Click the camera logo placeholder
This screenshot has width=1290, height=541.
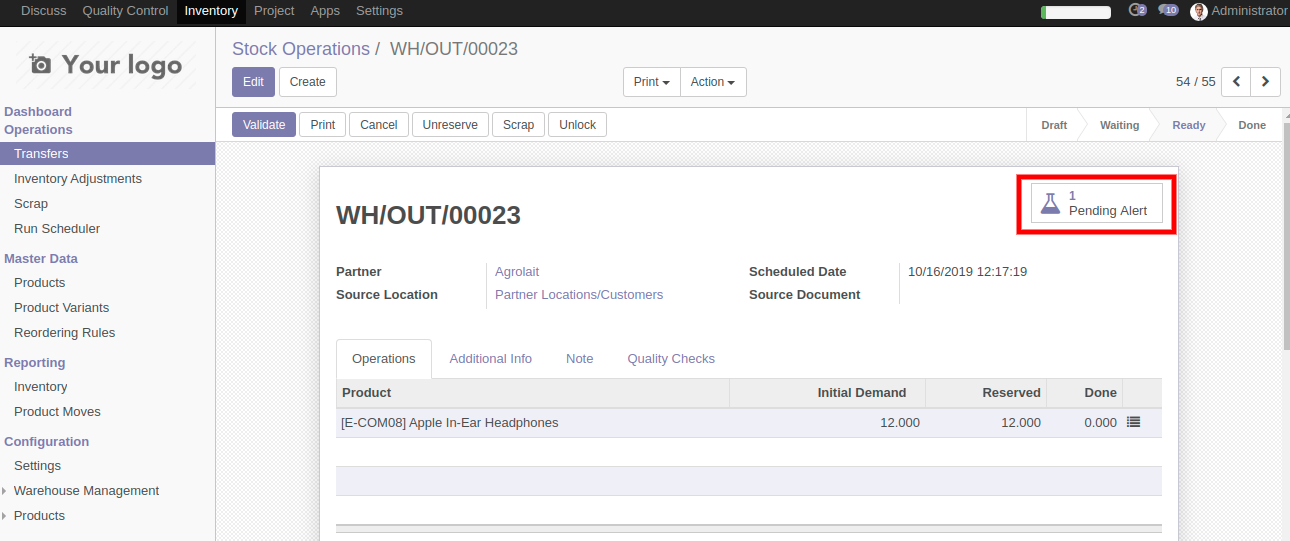(x=40, y=65)
